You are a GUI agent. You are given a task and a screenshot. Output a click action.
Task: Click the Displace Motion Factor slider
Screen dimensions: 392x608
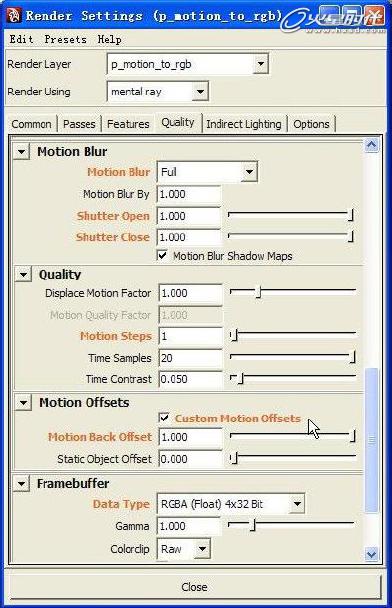pos(293,292)
